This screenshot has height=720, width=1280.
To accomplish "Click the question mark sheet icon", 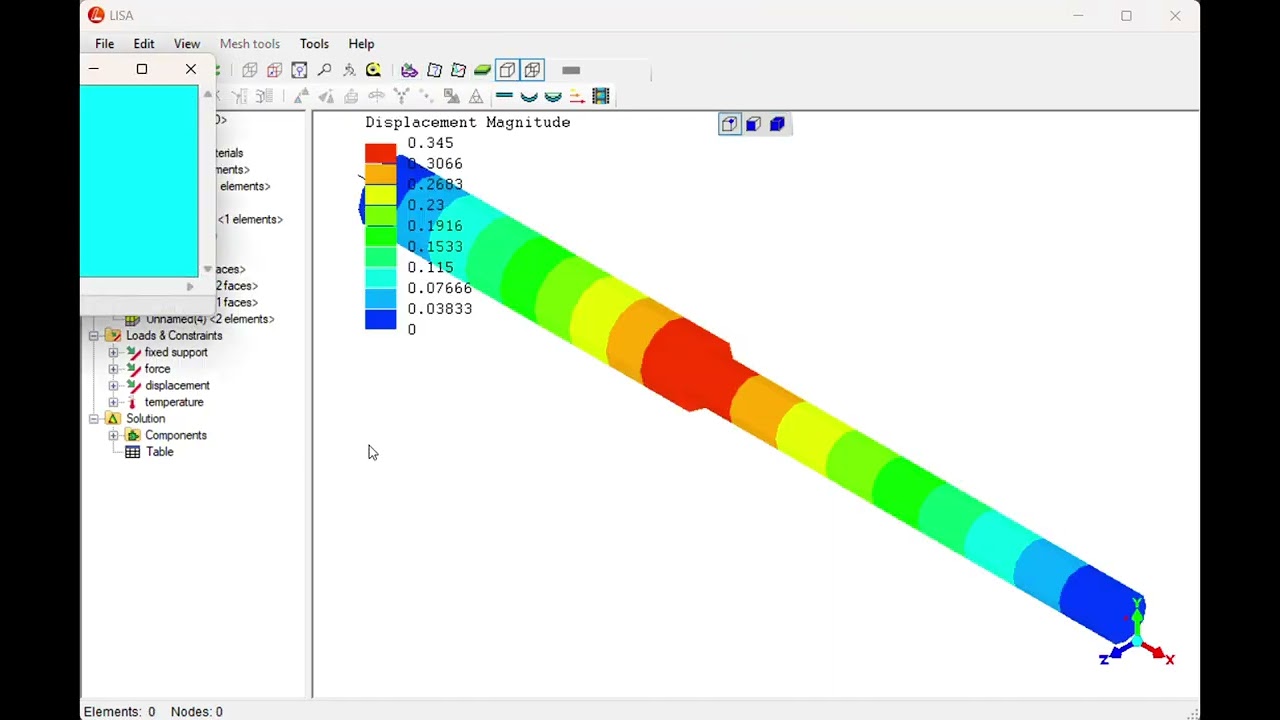I will pyautogui.click(x=434, y=70).
